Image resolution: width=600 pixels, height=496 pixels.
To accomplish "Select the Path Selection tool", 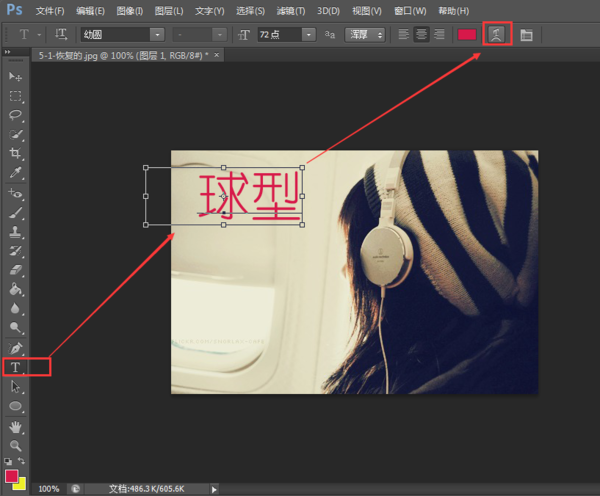I will [x=15, y=387].
